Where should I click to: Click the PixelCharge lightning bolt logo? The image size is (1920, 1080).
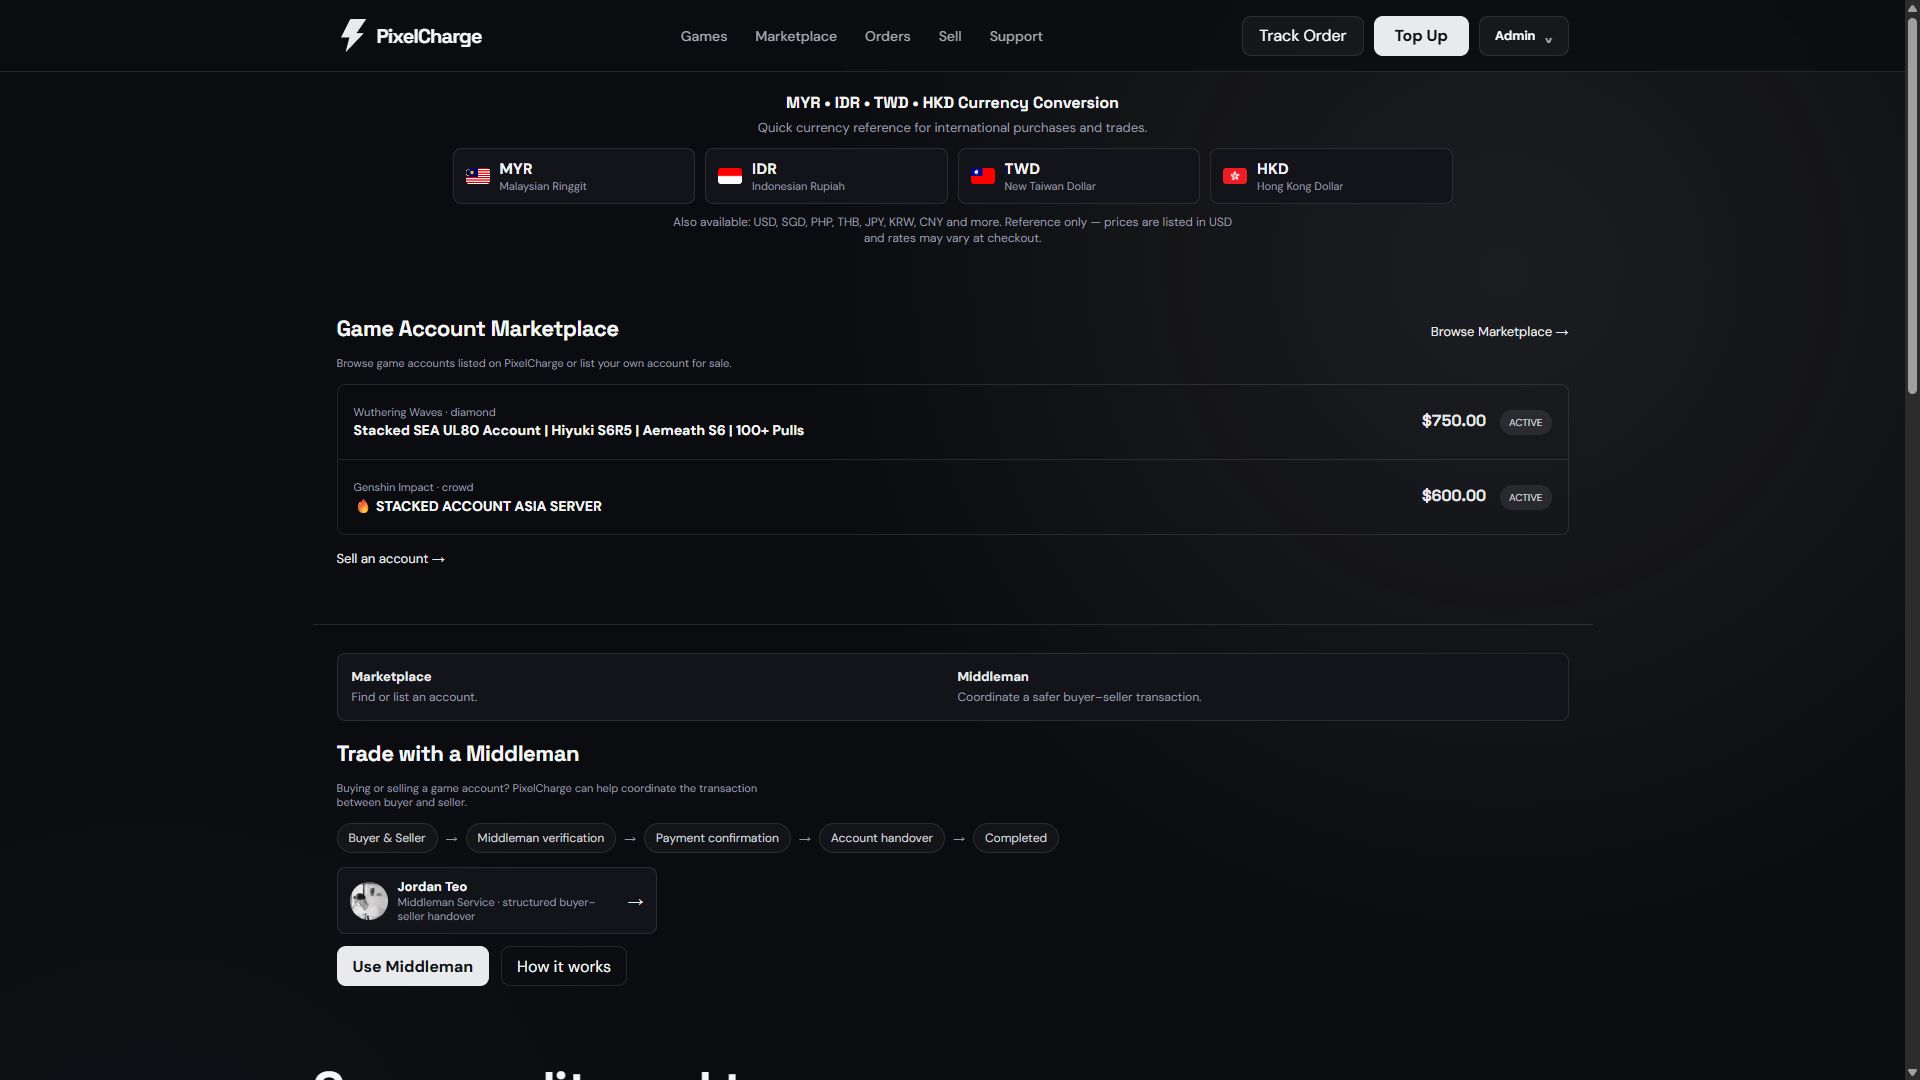point(353,36)
